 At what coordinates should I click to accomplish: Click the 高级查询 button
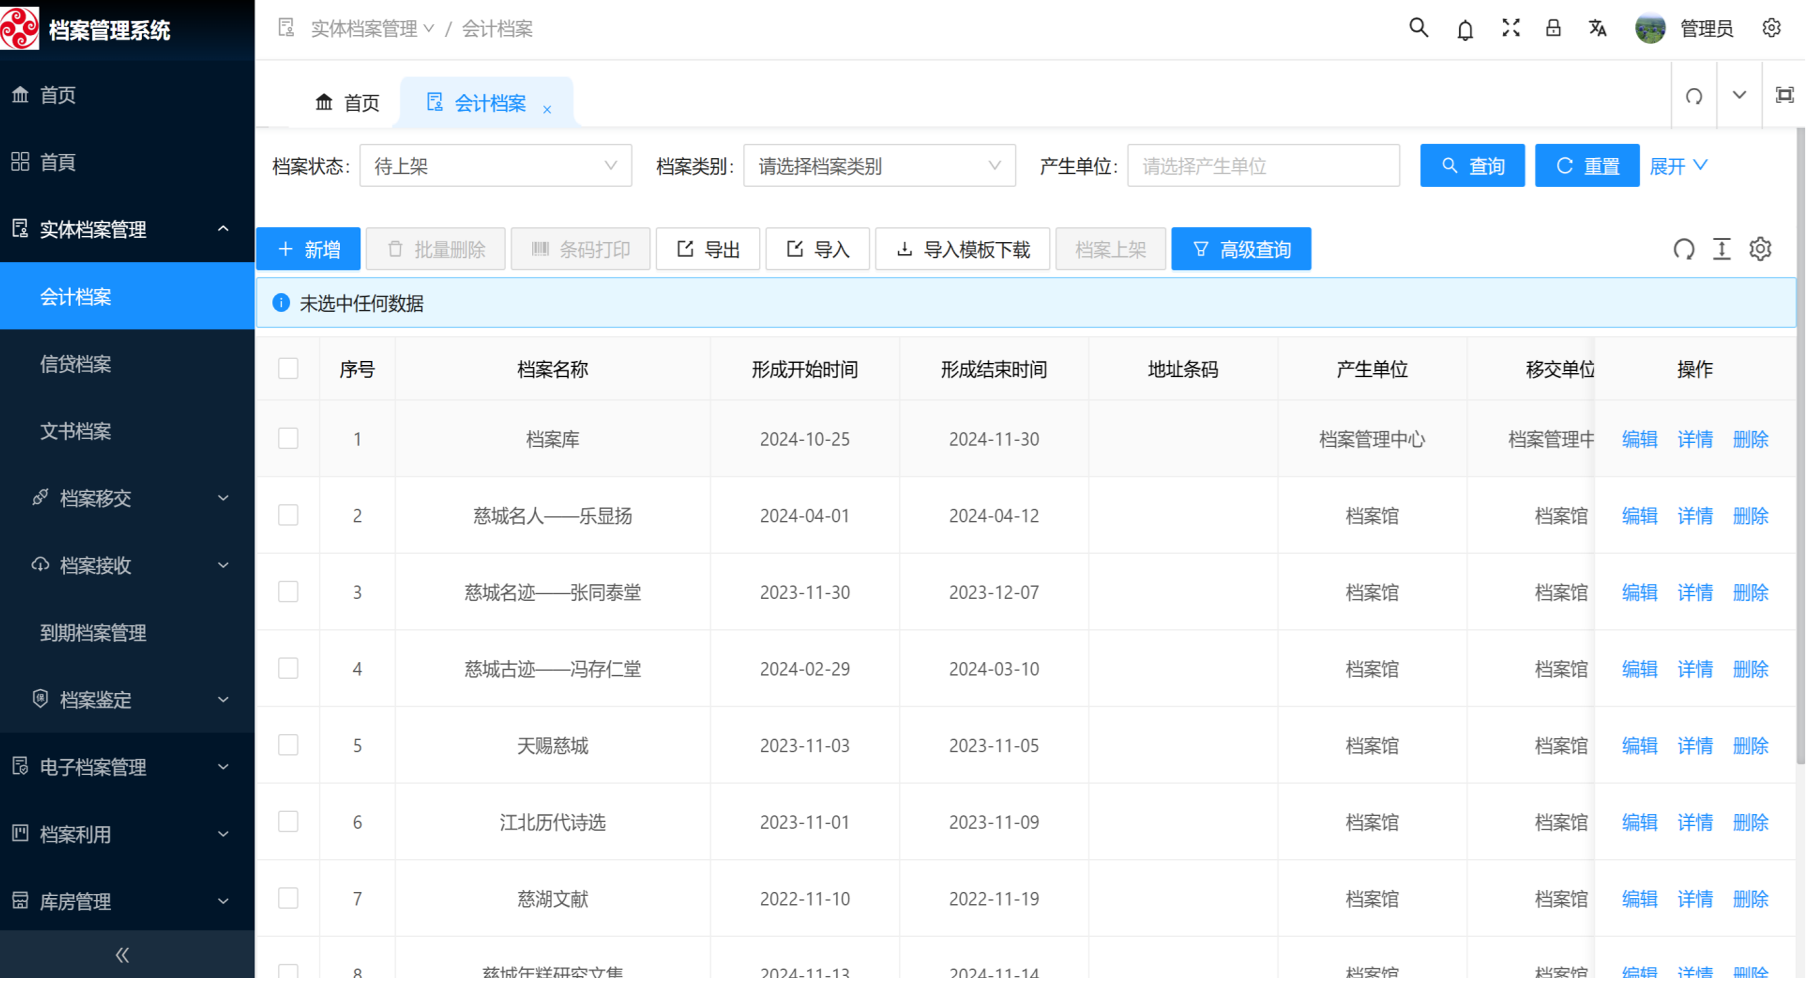click(1240, 249)
